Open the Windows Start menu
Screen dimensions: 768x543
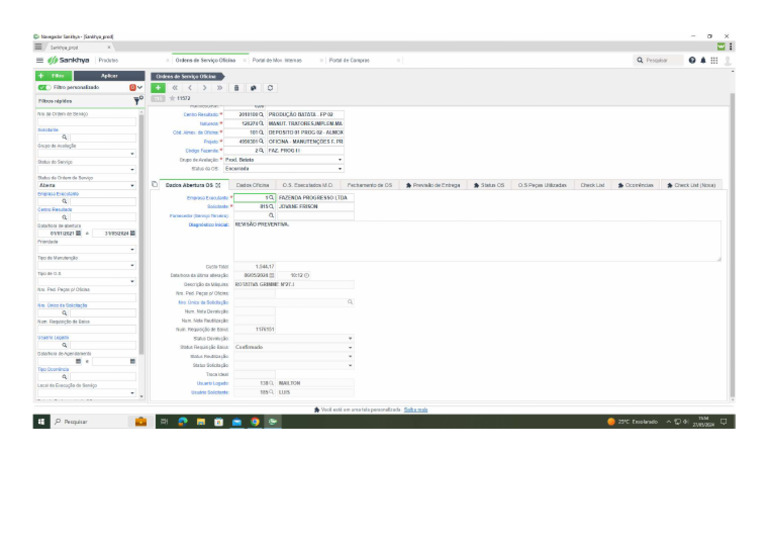coord(41,422)
